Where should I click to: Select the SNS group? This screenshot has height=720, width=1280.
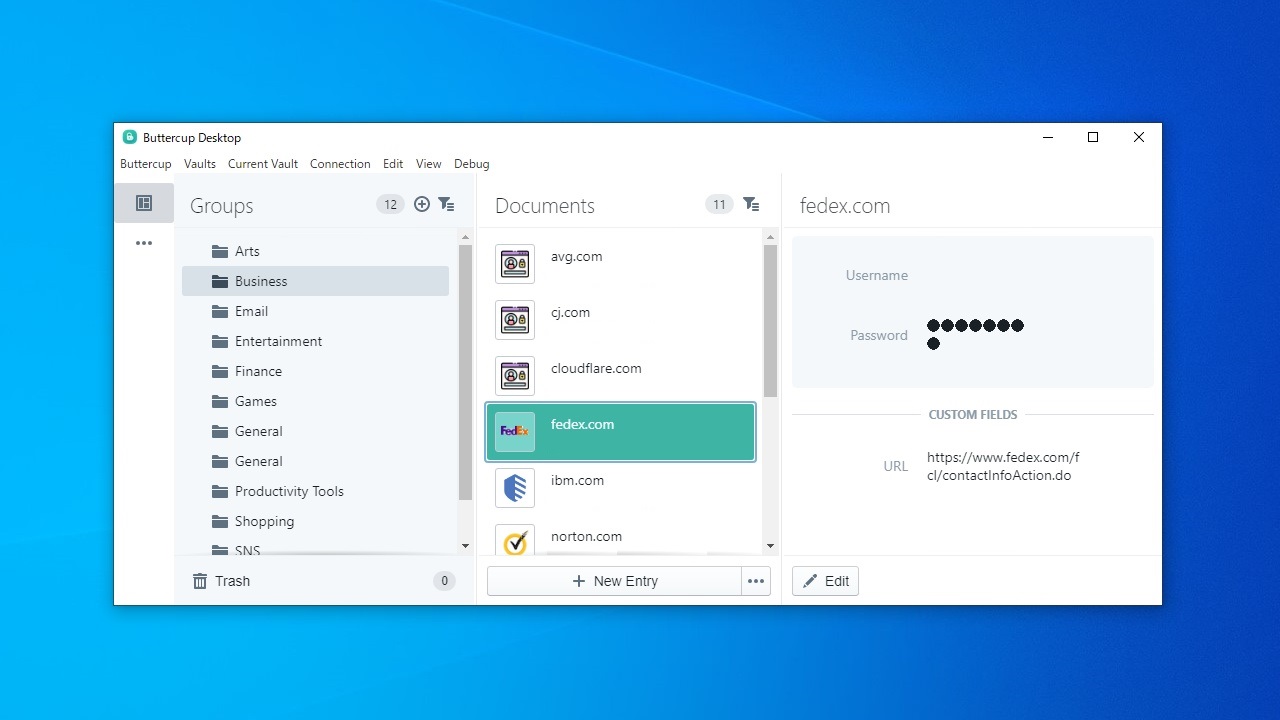pyautogui.click(x=315, y=549)
